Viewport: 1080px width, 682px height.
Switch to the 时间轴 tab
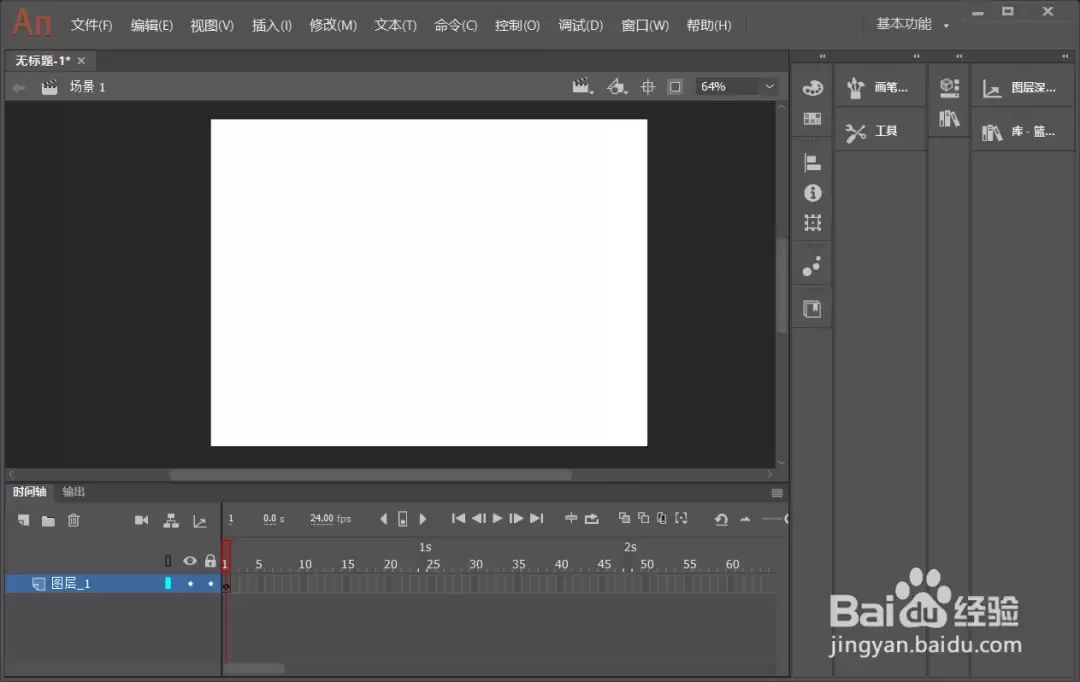pyautogui.click(x=30, y=492)
